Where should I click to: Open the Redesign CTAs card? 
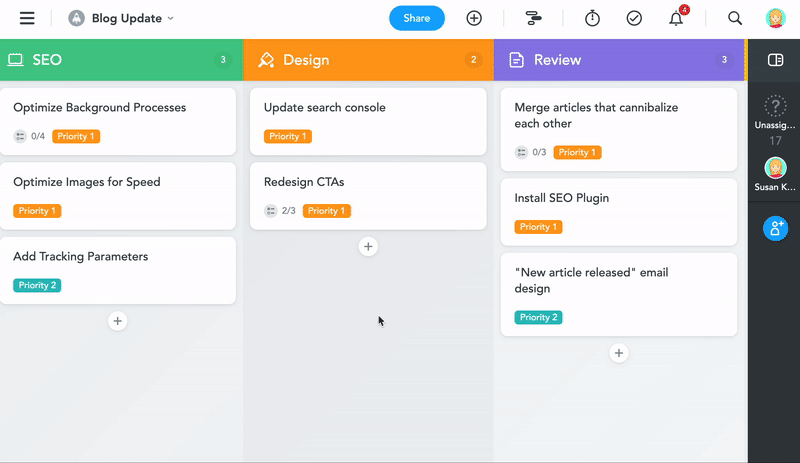368,183
